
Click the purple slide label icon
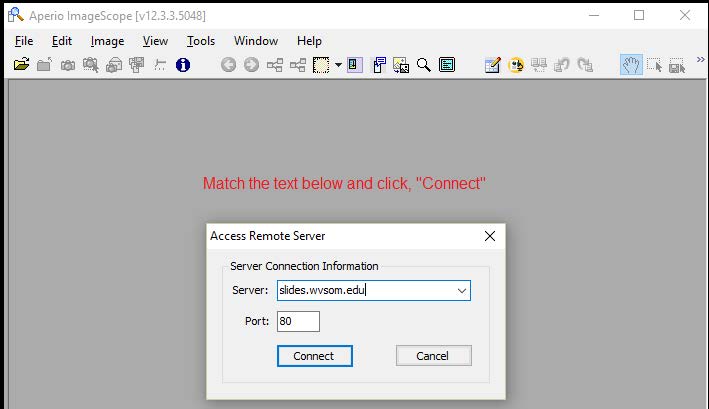[355, 65]
